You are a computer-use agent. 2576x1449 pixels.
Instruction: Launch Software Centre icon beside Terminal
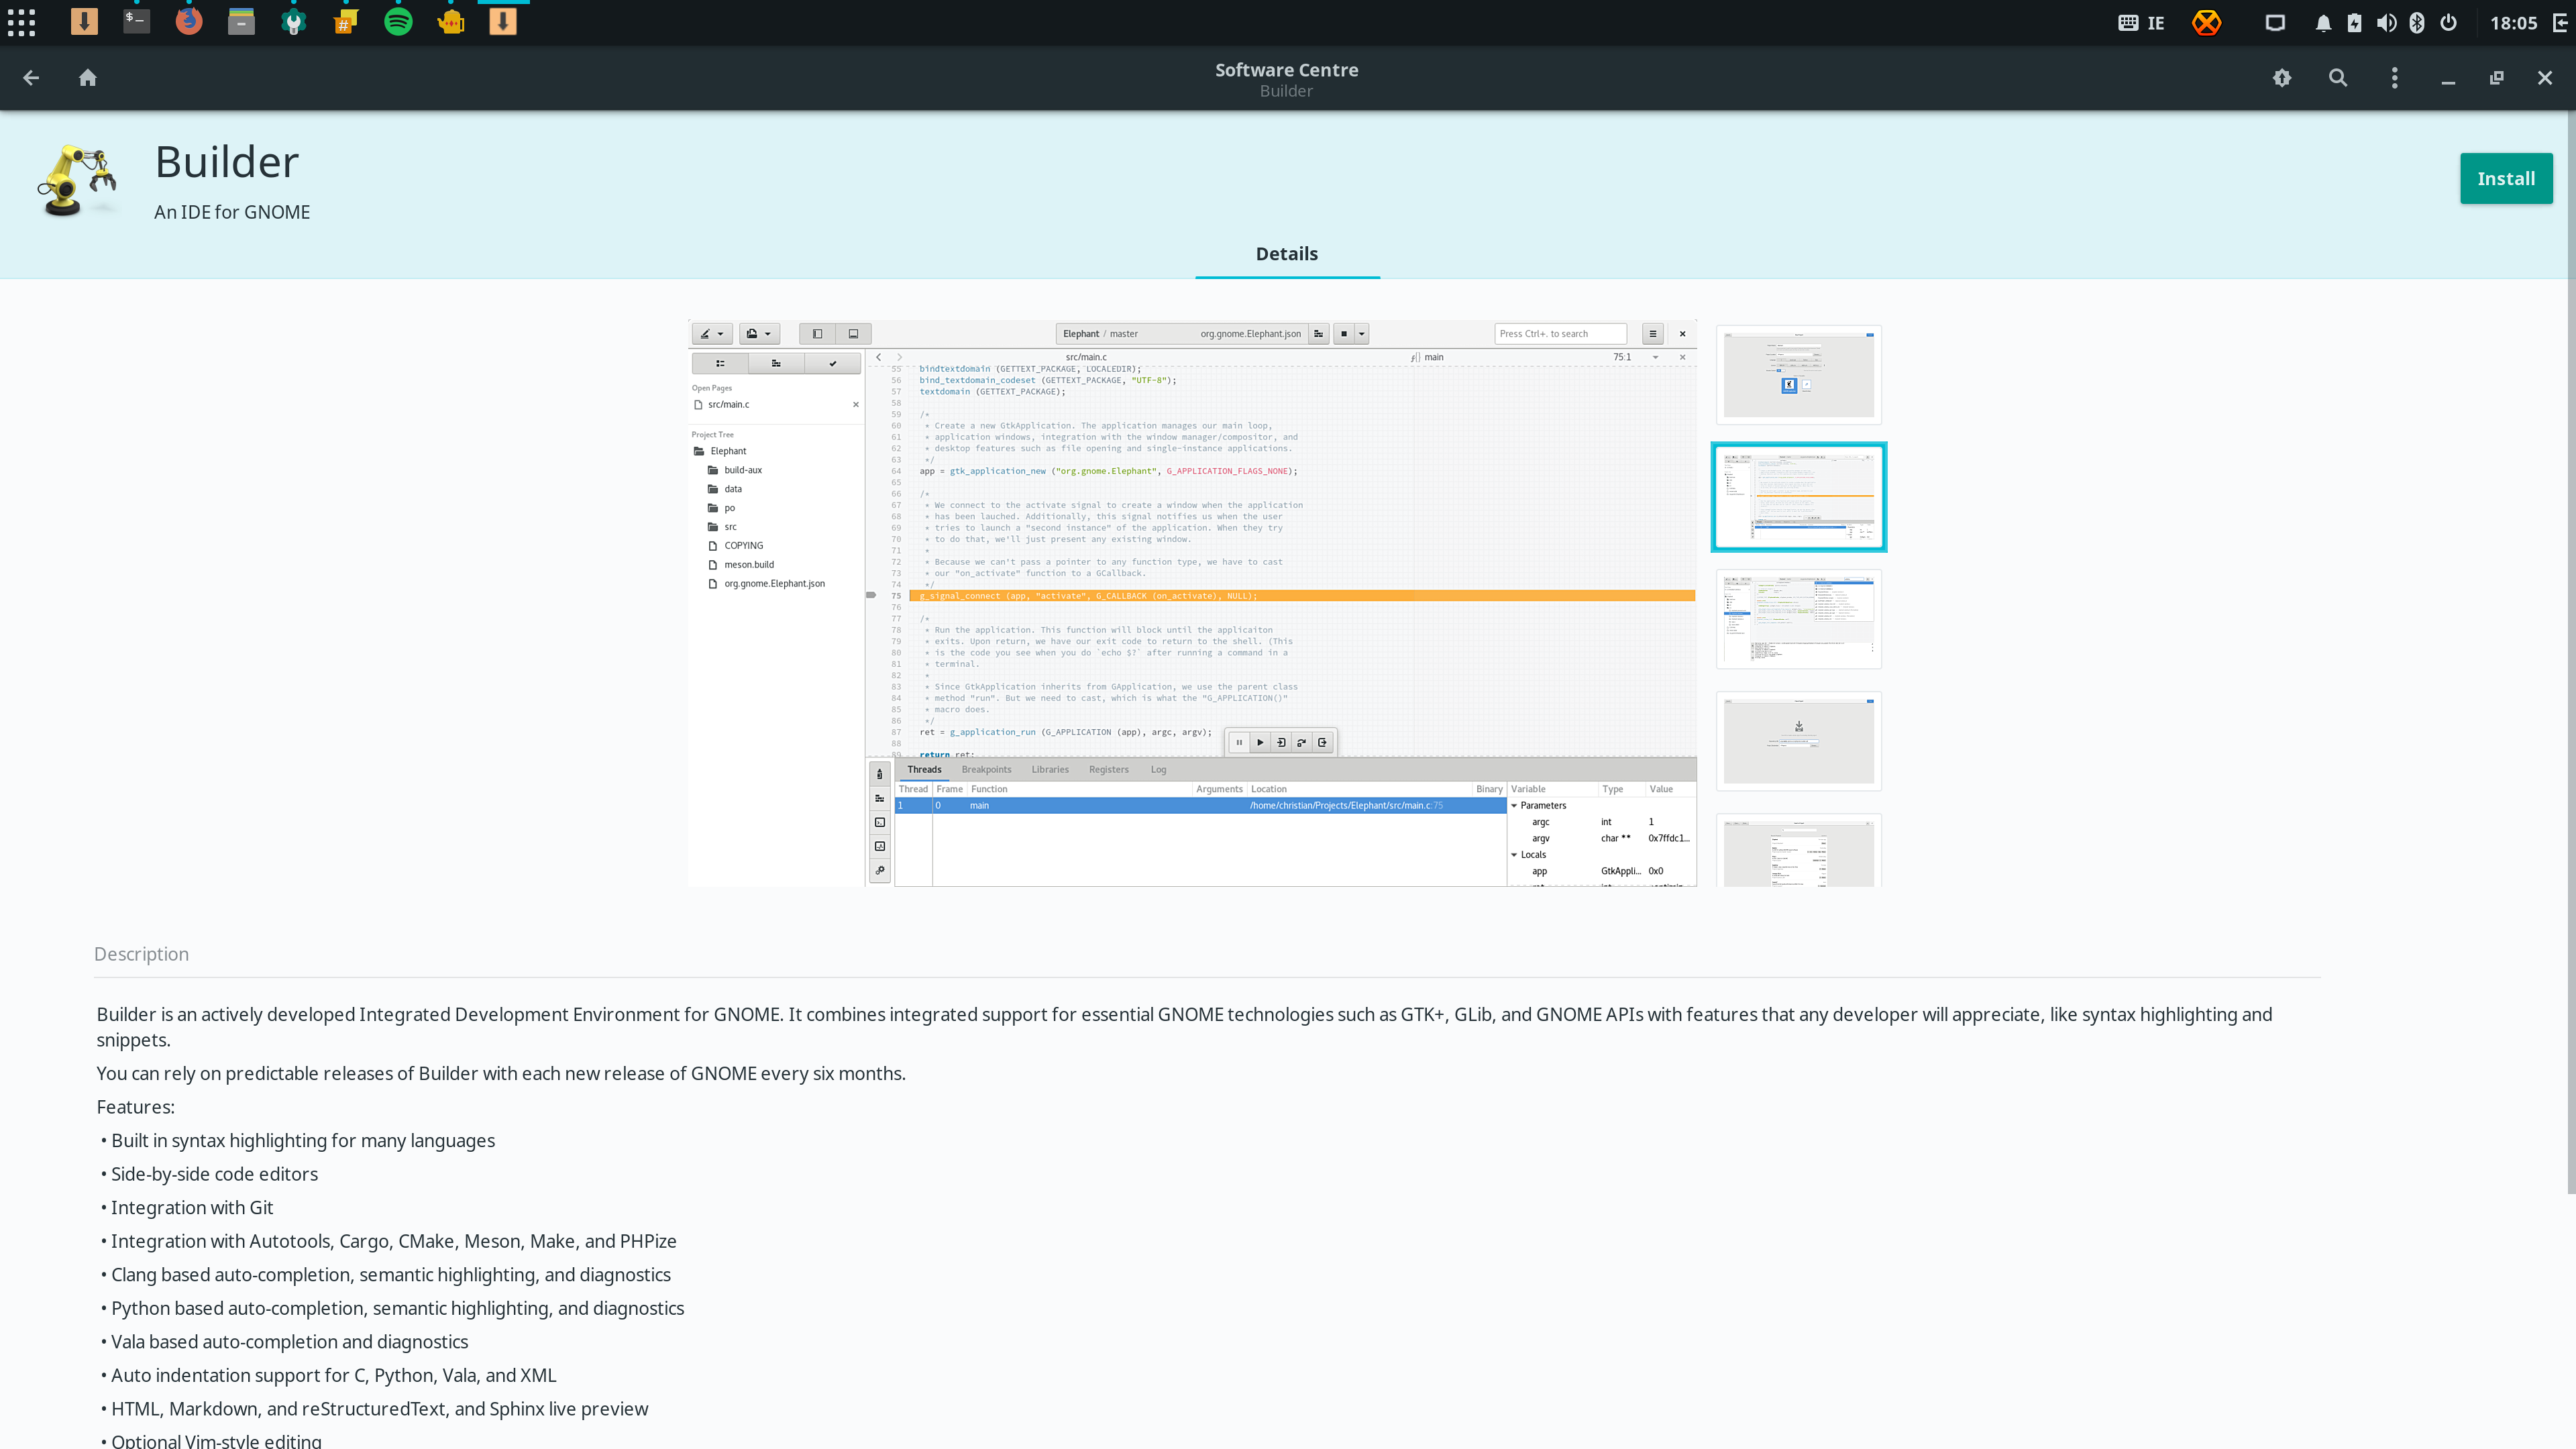tap(84, 22)
